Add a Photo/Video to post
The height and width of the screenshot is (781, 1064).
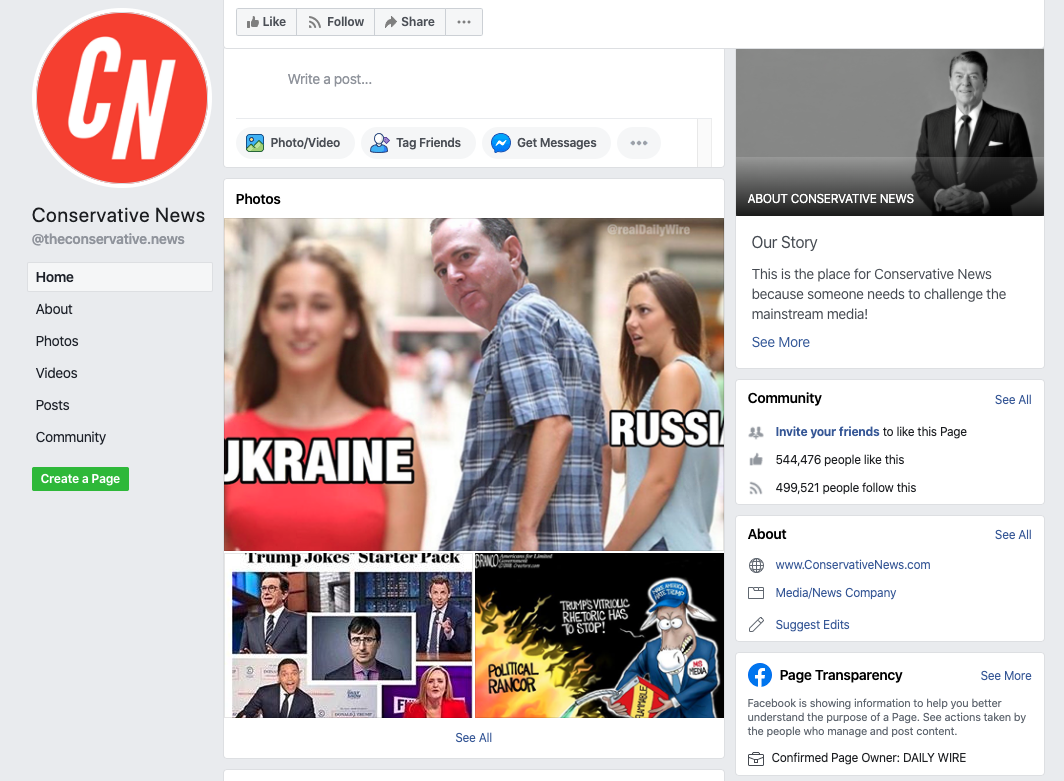tap(293, 143)
